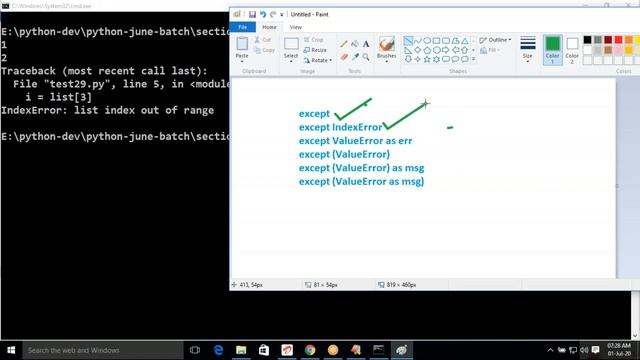Image resolution: width=640 pixels, height=360 pixels.
Task: Click the Windows Start button
Action: pos(11,350)
